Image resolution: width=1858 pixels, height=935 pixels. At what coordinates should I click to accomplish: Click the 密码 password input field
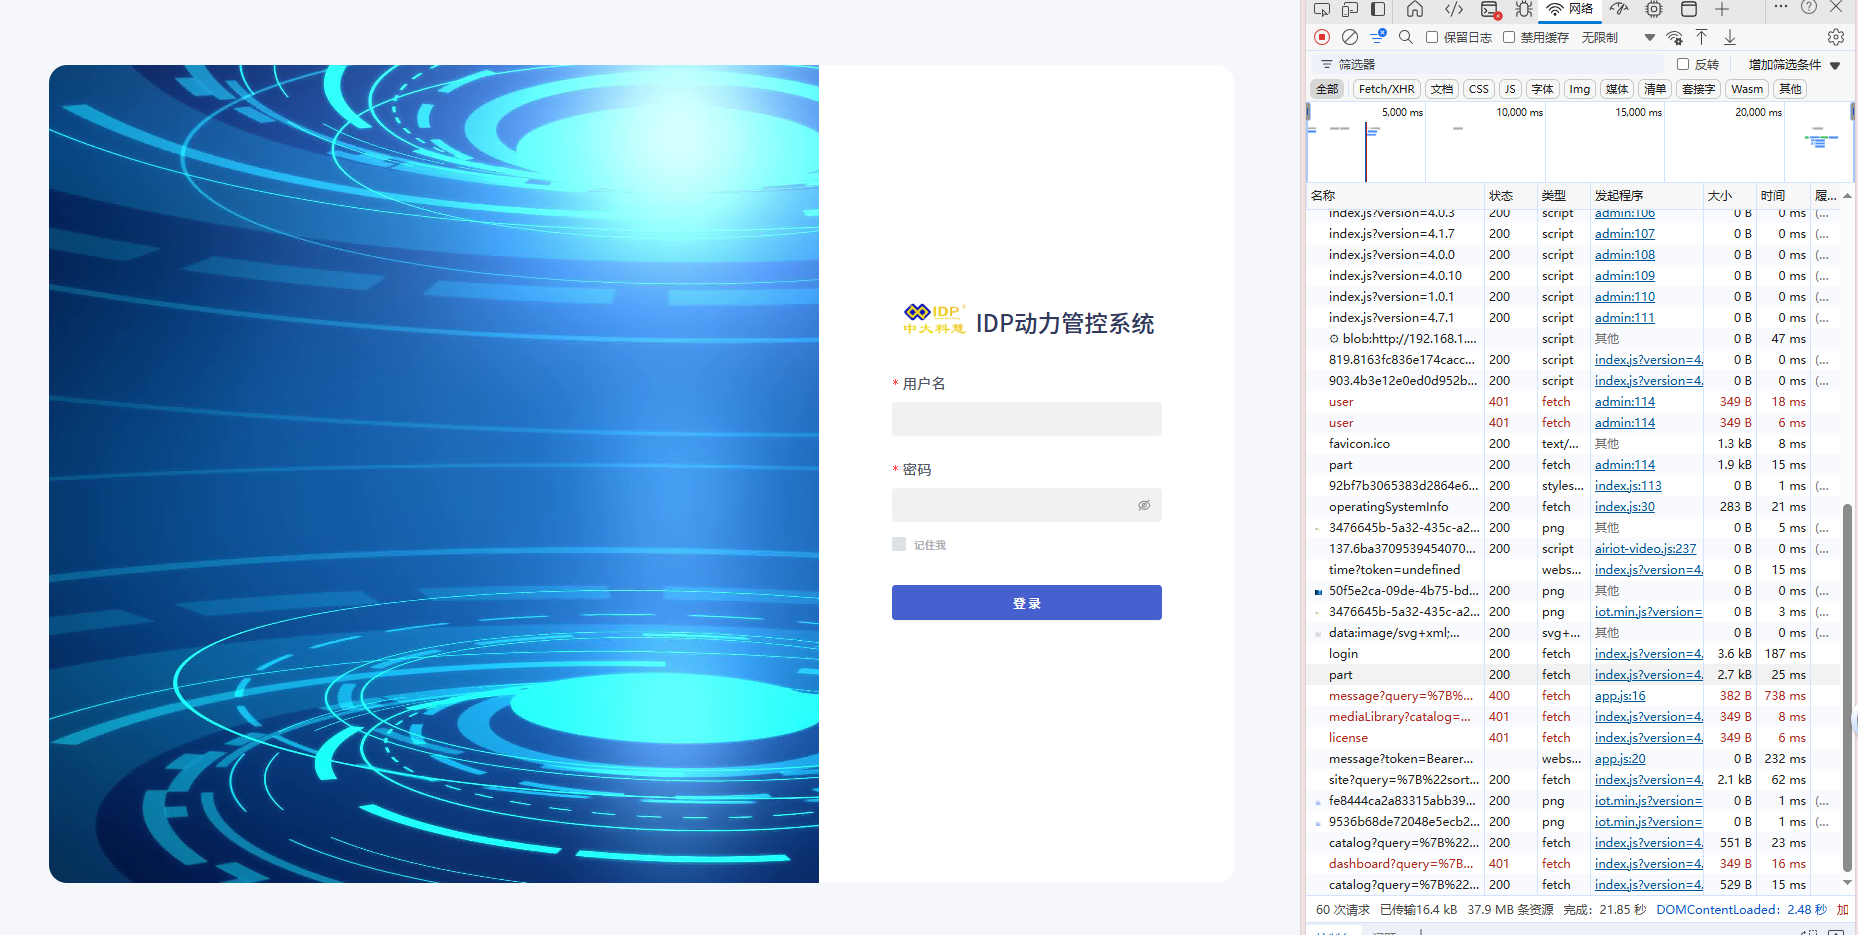(x=1026, y=505)
